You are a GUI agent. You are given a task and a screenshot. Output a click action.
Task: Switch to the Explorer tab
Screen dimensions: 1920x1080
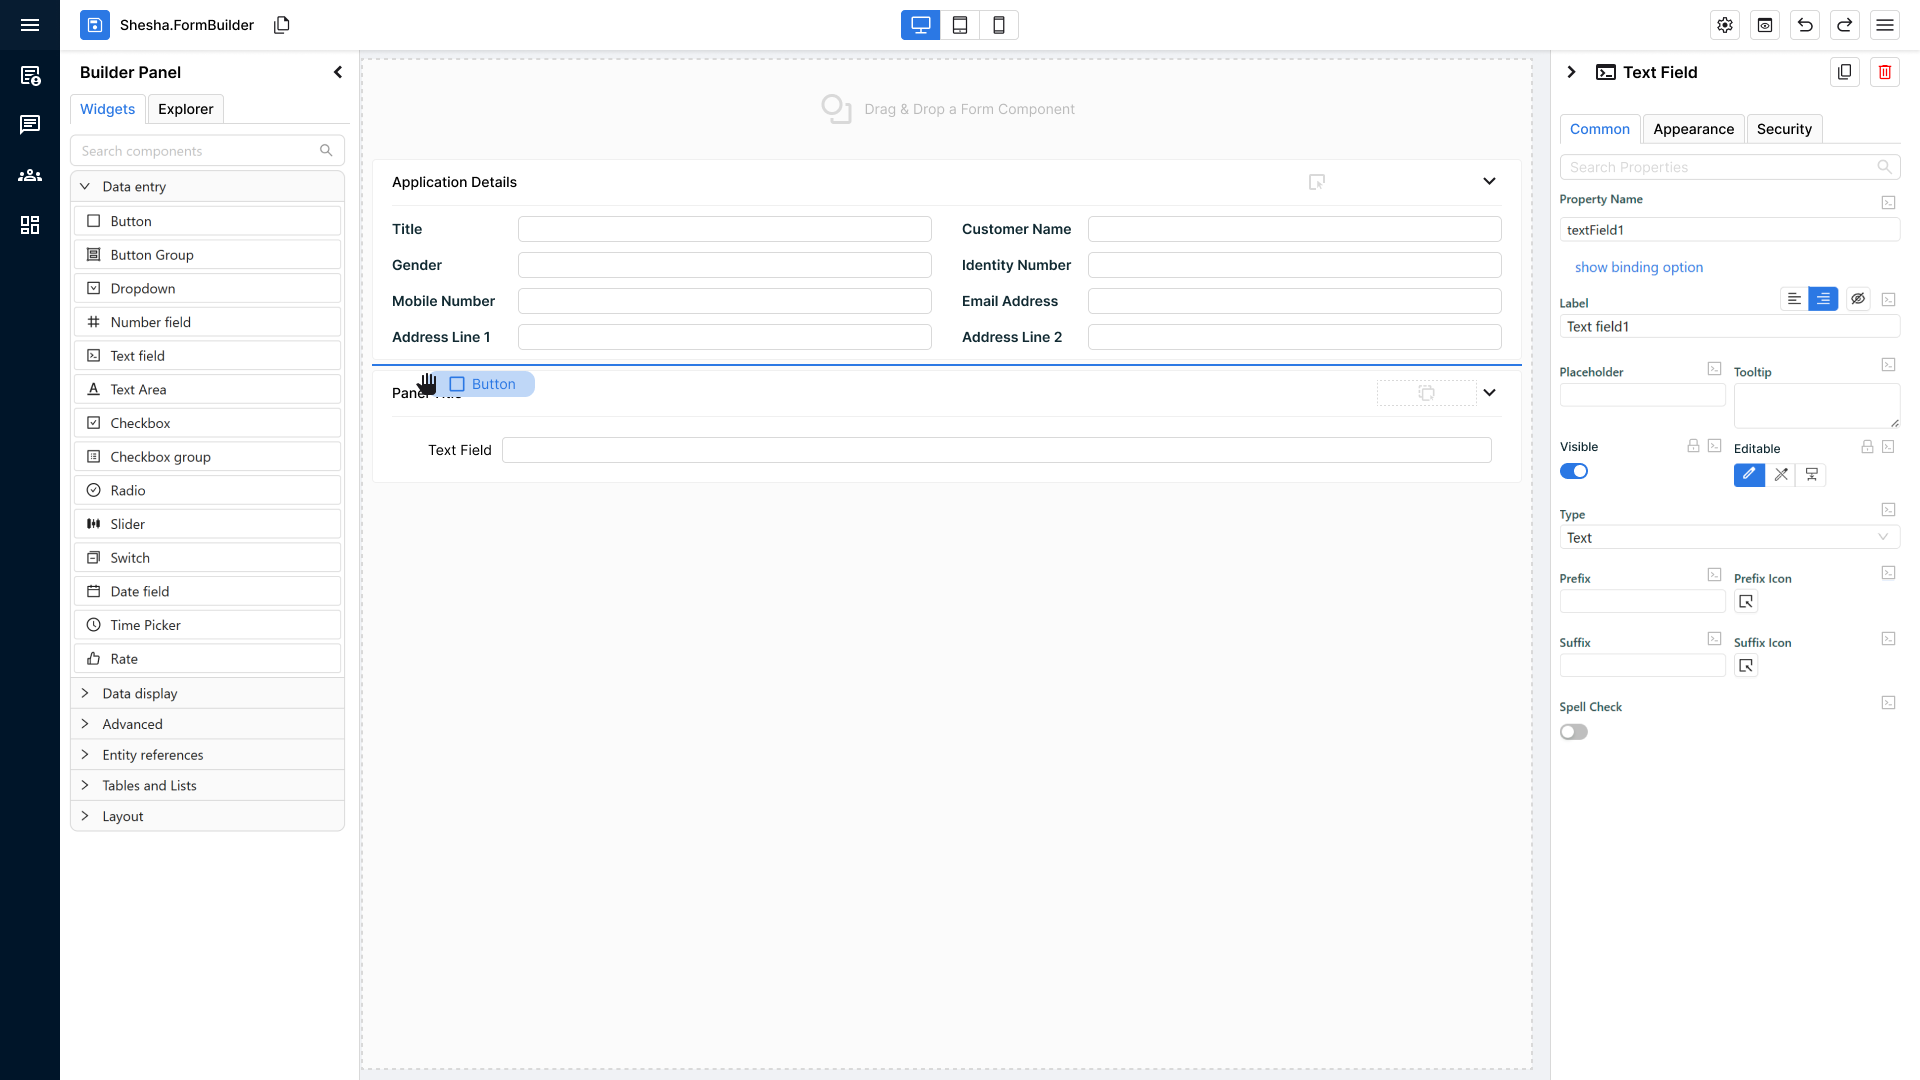185,109
